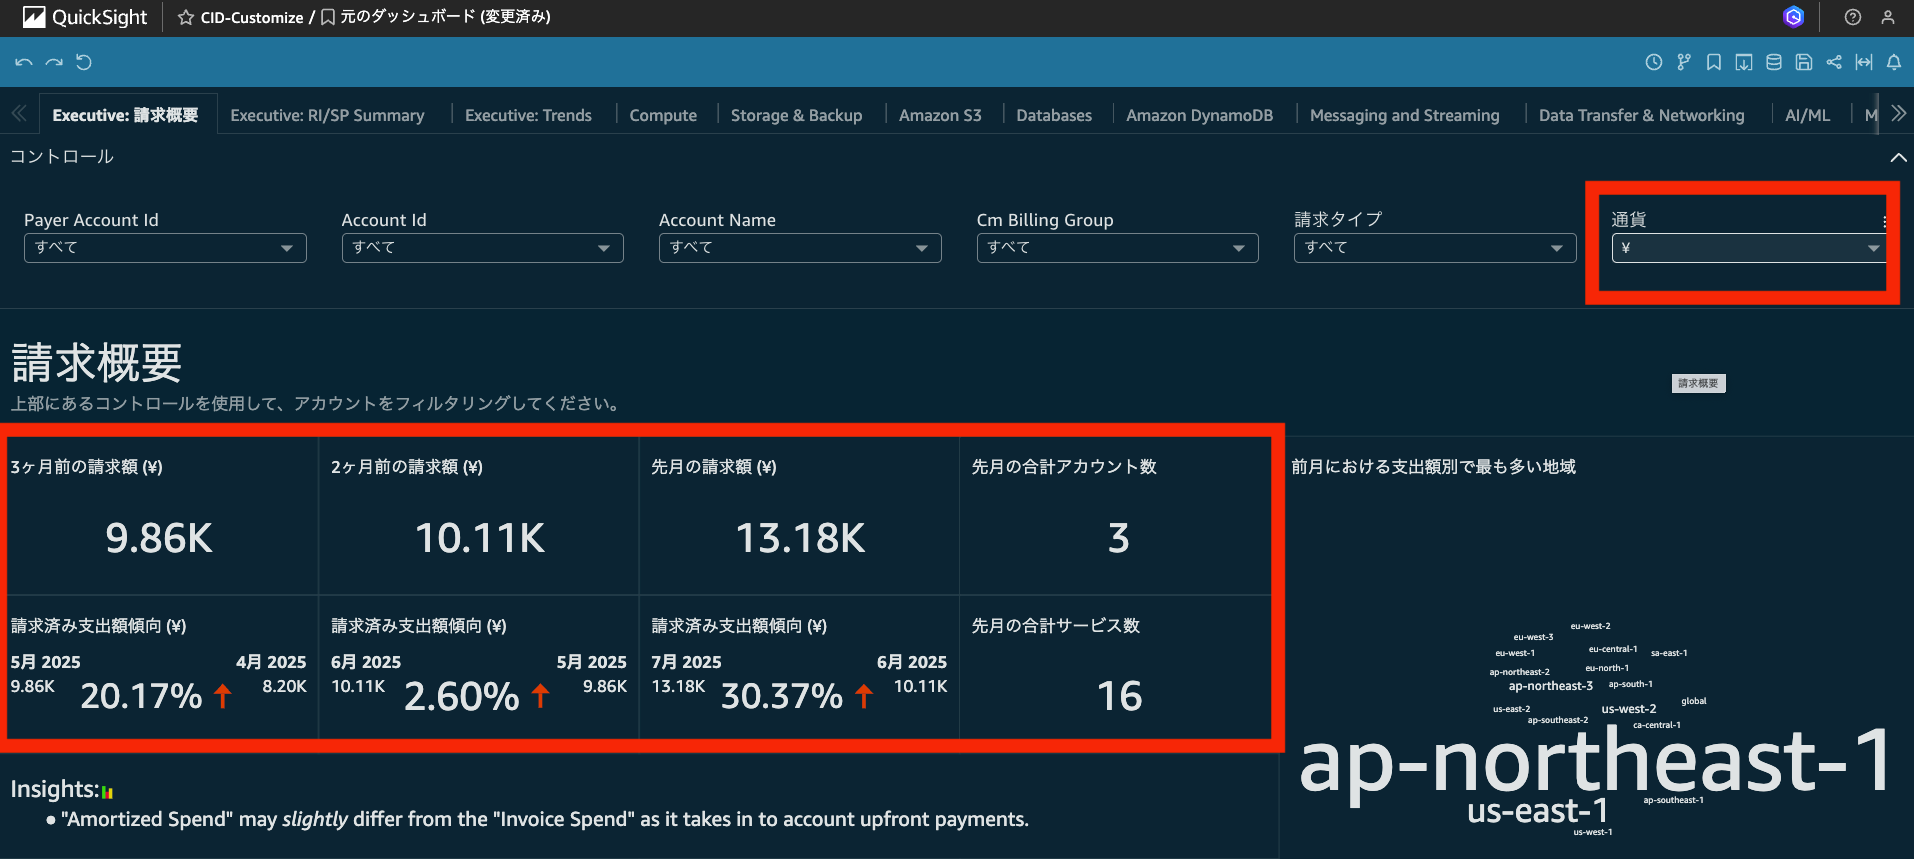Open the Databases tab
Viewport: 1914px width, 859px height.
click(x=1054, y=115)
